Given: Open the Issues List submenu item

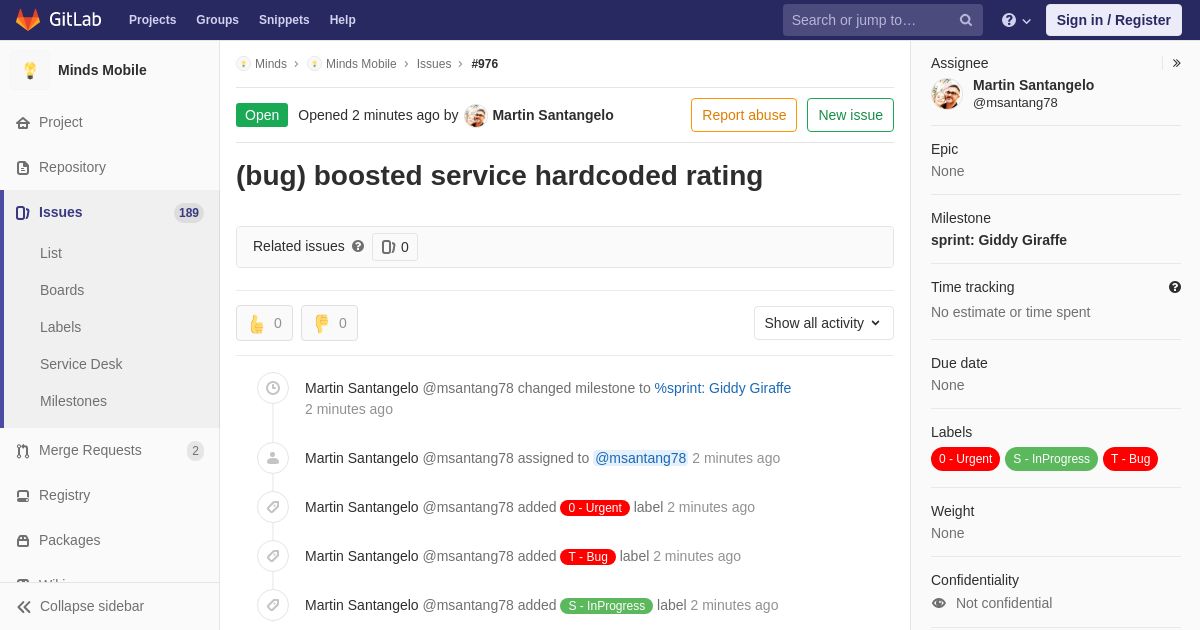Looking at the screenshot, I should coord(51,253).
